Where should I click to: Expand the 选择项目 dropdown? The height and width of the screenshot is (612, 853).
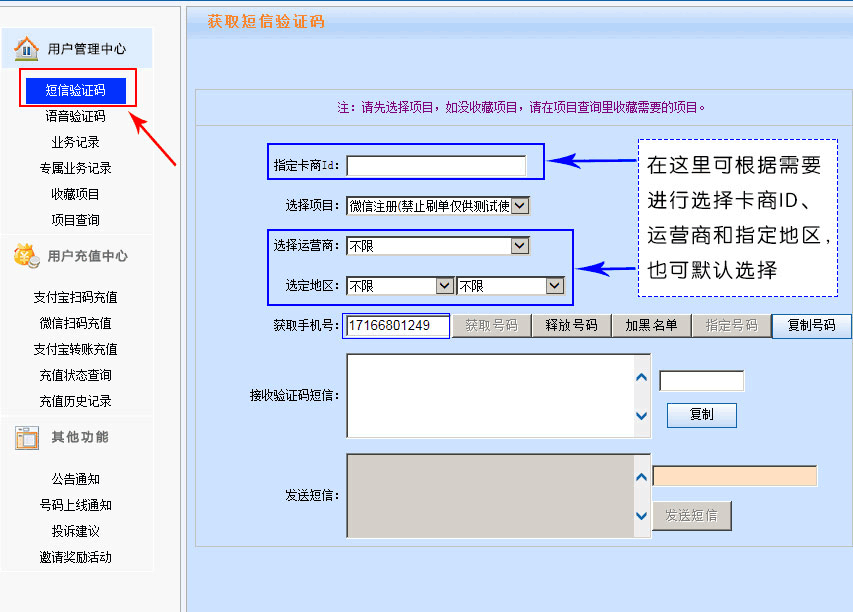pyautogui.click(x=520, y=206)
